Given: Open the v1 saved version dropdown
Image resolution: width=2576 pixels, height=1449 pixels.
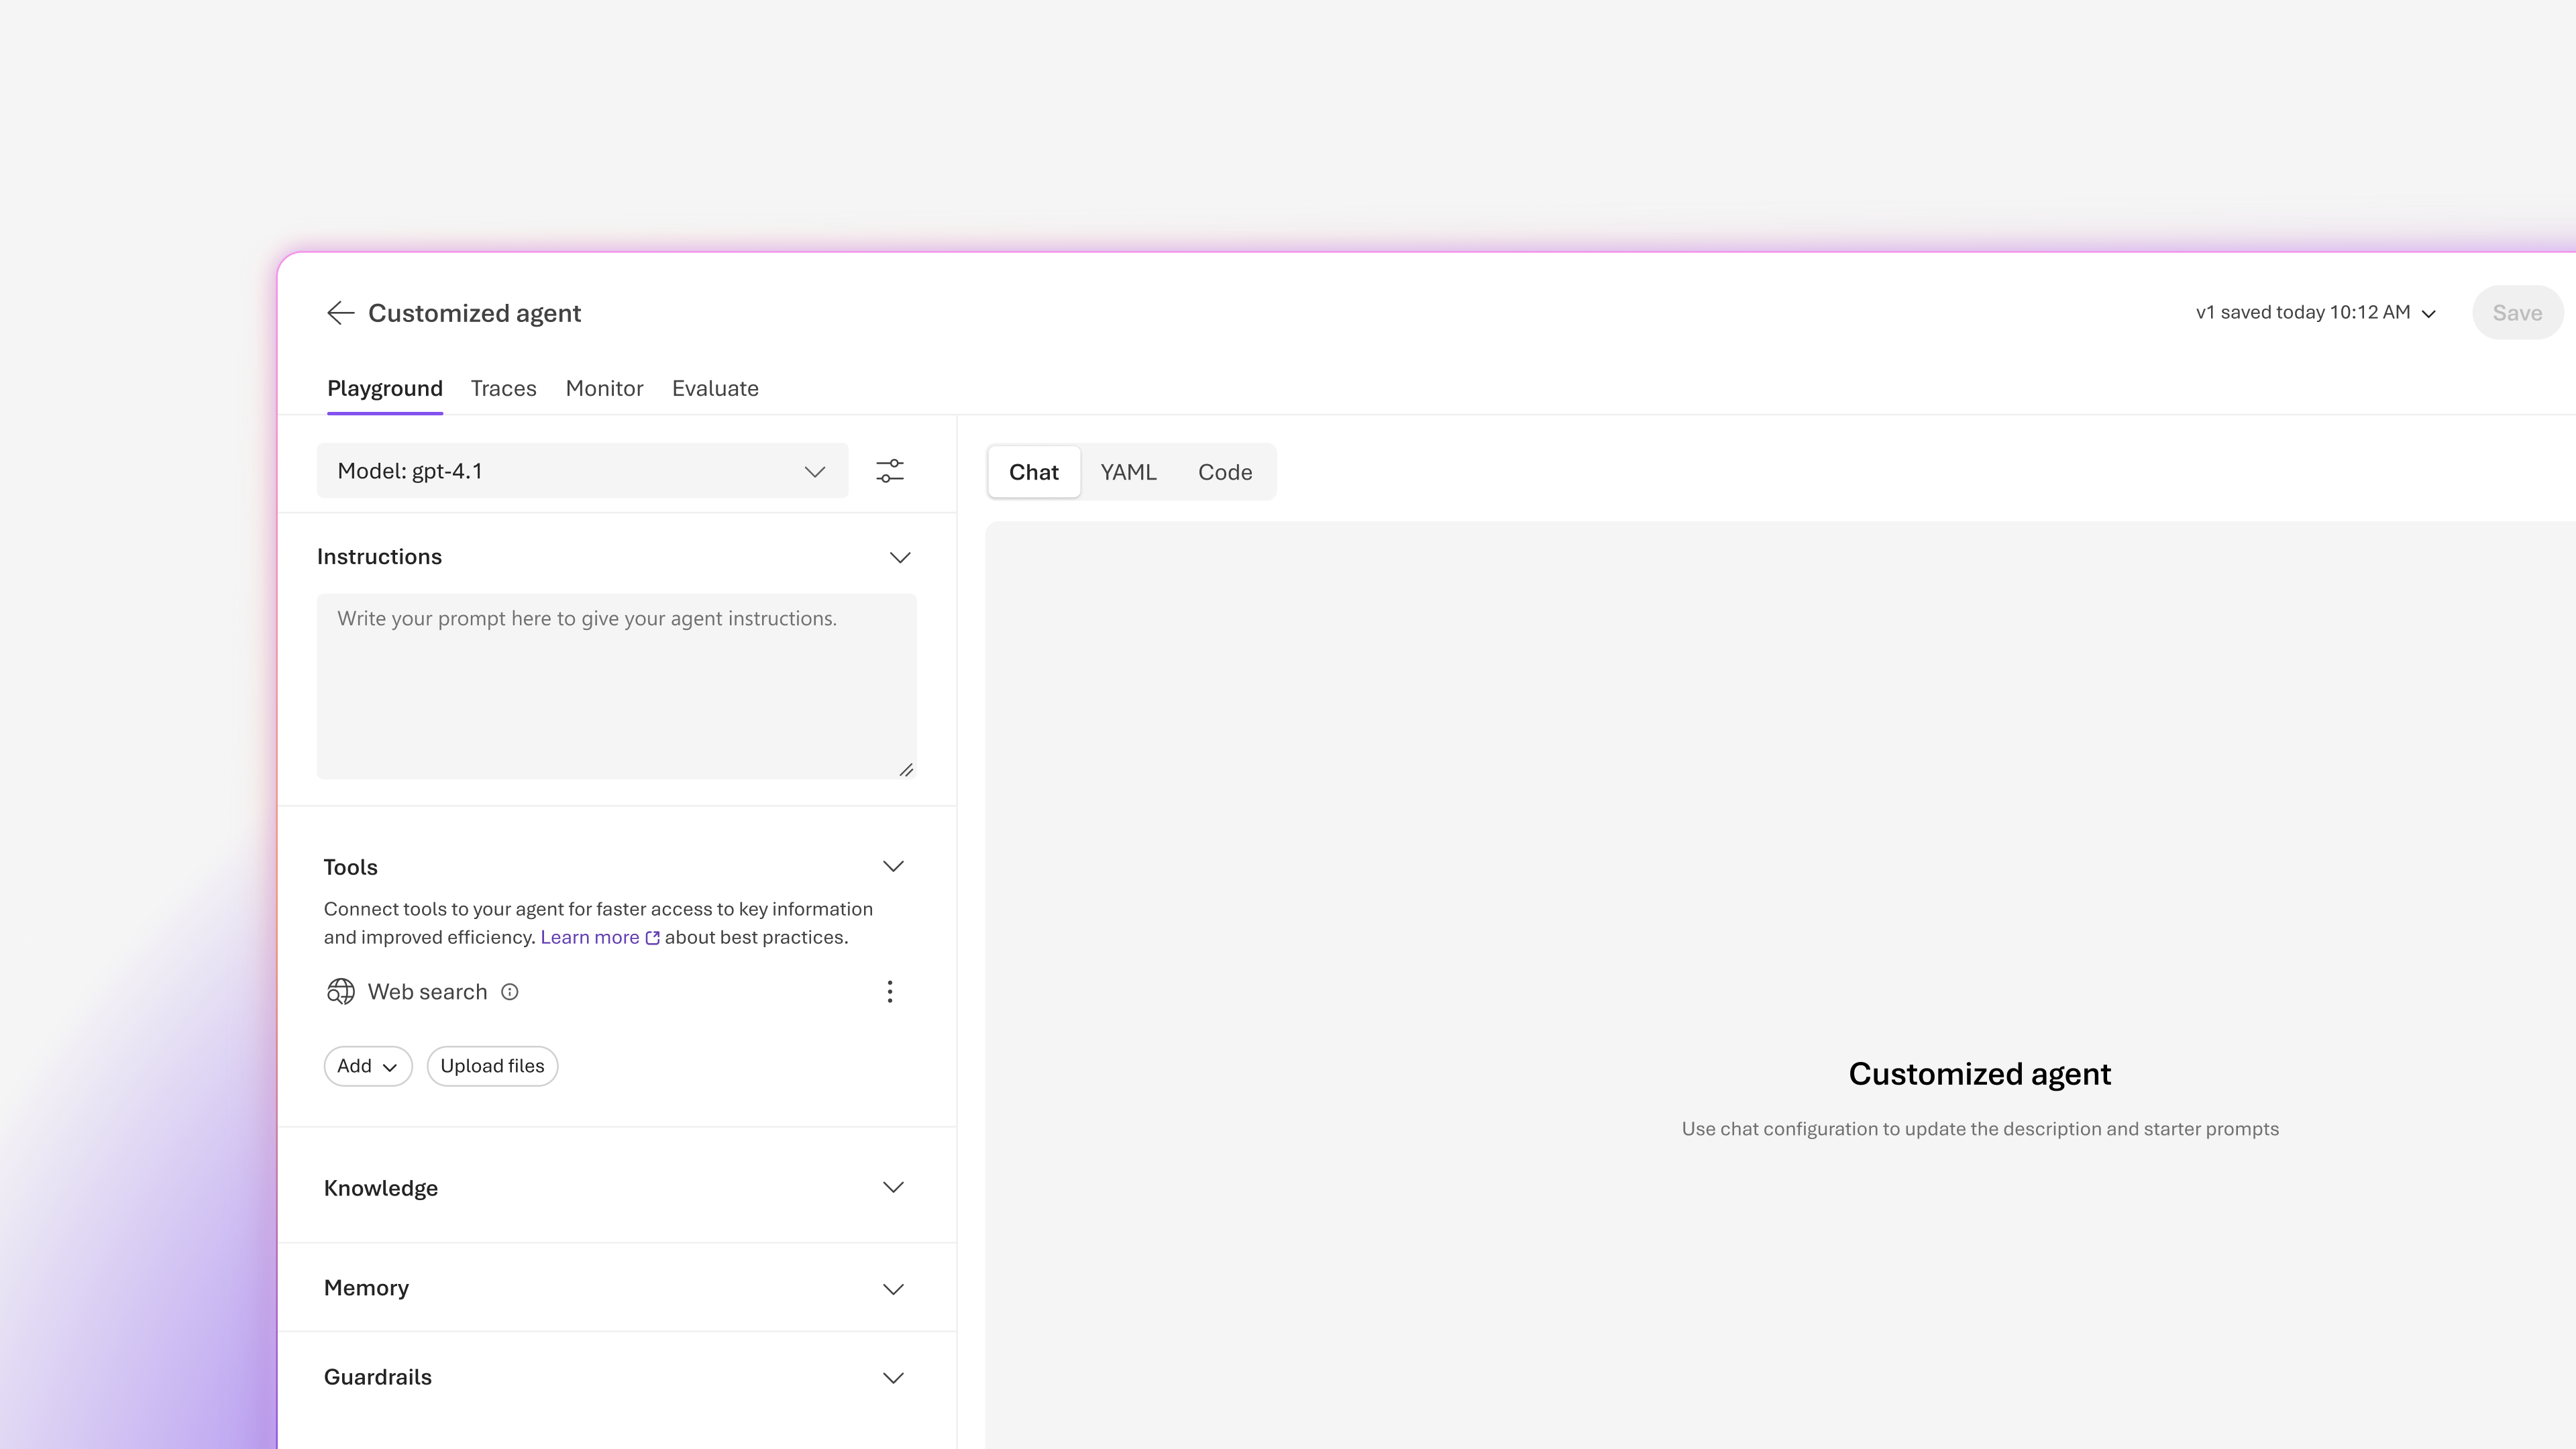Looking at the screenshot, I should (x=2316, y=313).
